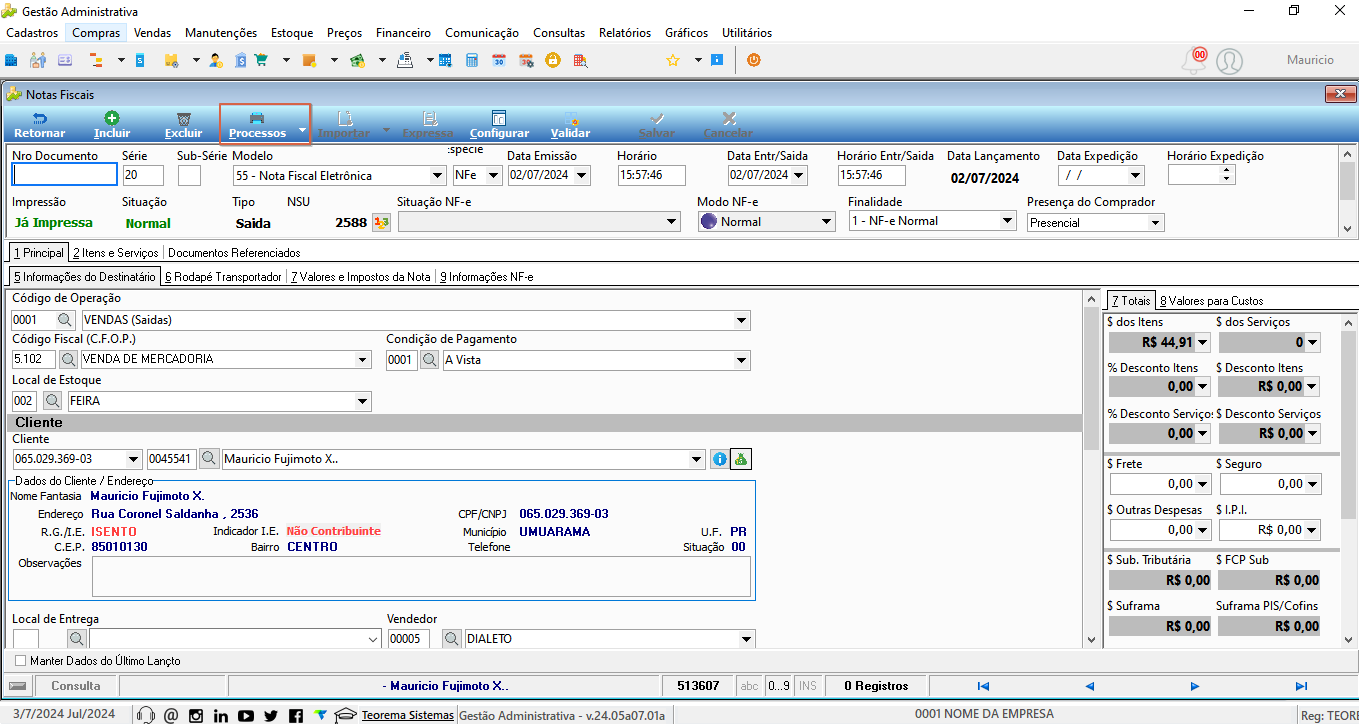
Task: Switch to Itens e Serviços tab
Action: [115, 253]
